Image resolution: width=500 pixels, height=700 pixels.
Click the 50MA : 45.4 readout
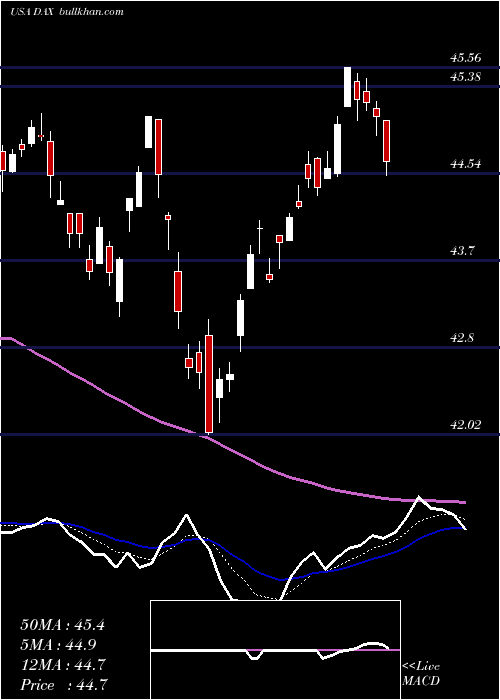click(x=62, y=625)
